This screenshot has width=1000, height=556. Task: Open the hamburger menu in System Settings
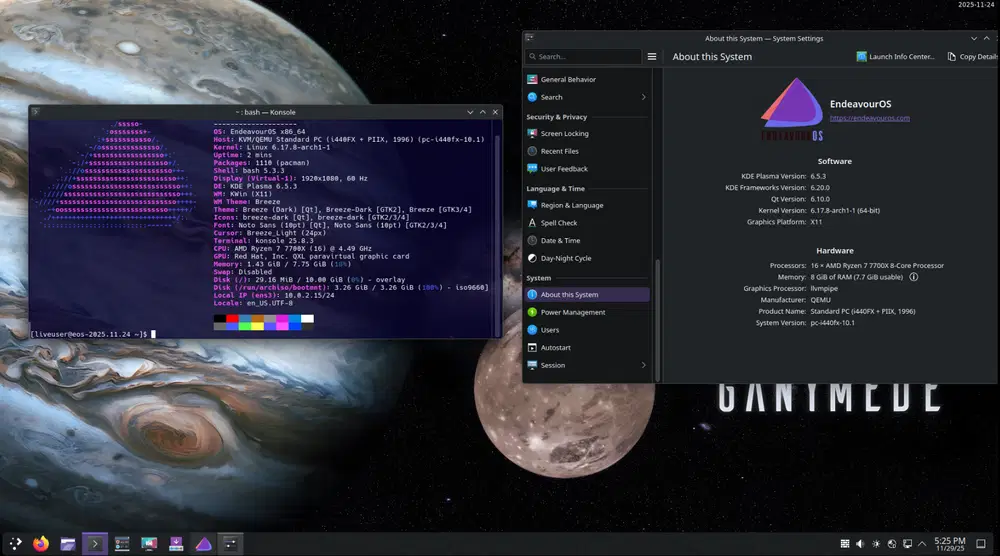point(652,57)
